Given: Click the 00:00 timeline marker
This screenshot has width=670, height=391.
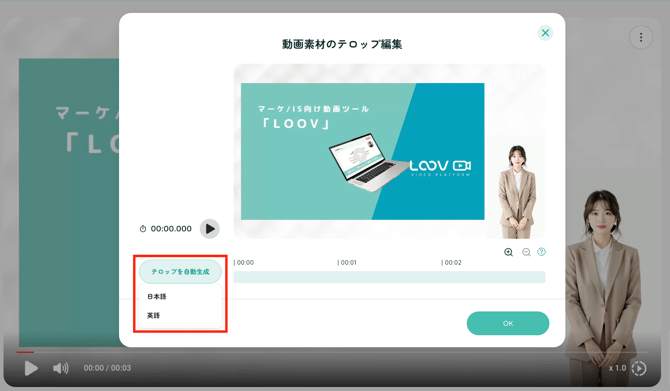Looking at the screenshot, I should pyautogui.click(x=244, y=262).
